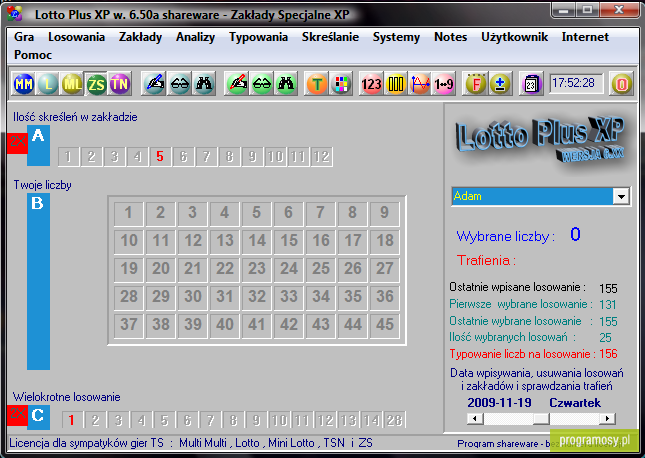Viewport: 645px width, 458px height.
Task: Click the date 2009-11-19 text
Action: [499, 402]
